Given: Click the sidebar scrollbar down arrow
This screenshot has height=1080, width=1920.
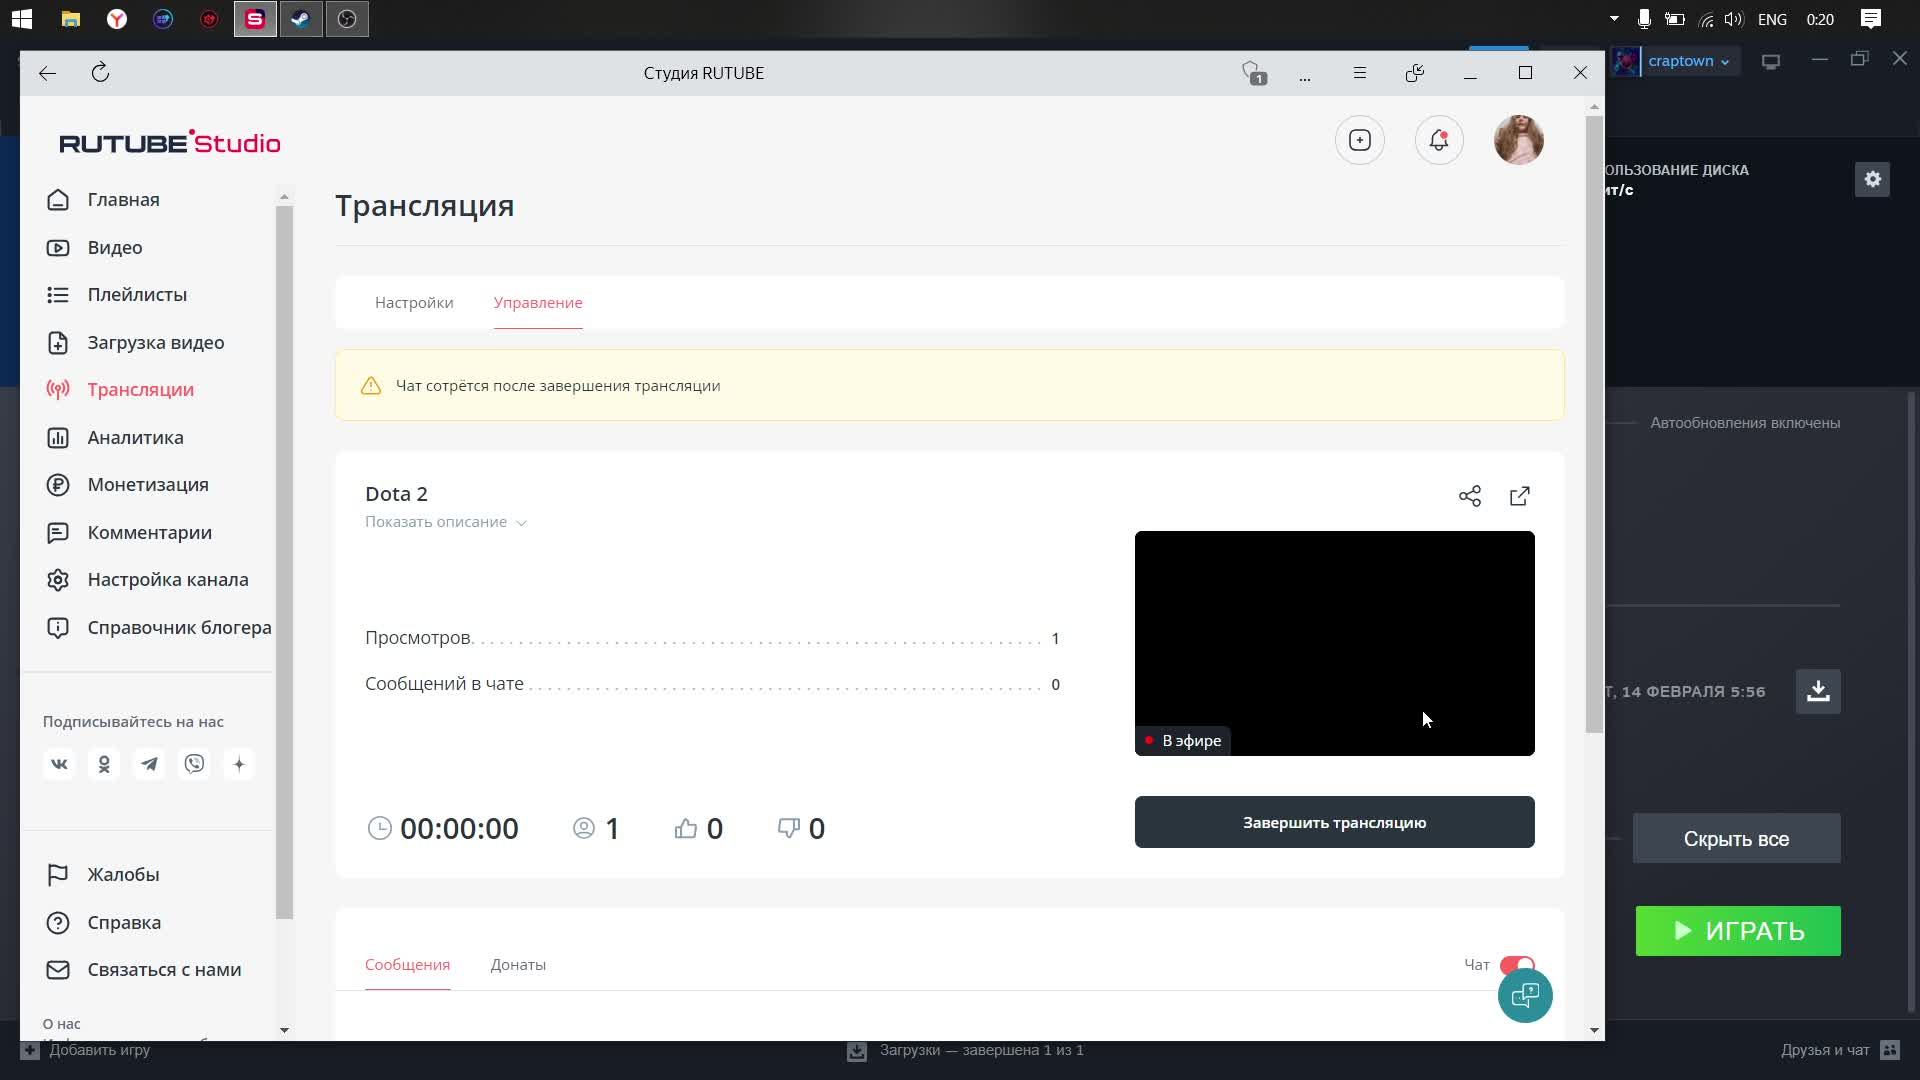Looking at the screenshot, I should point(284,1030).
